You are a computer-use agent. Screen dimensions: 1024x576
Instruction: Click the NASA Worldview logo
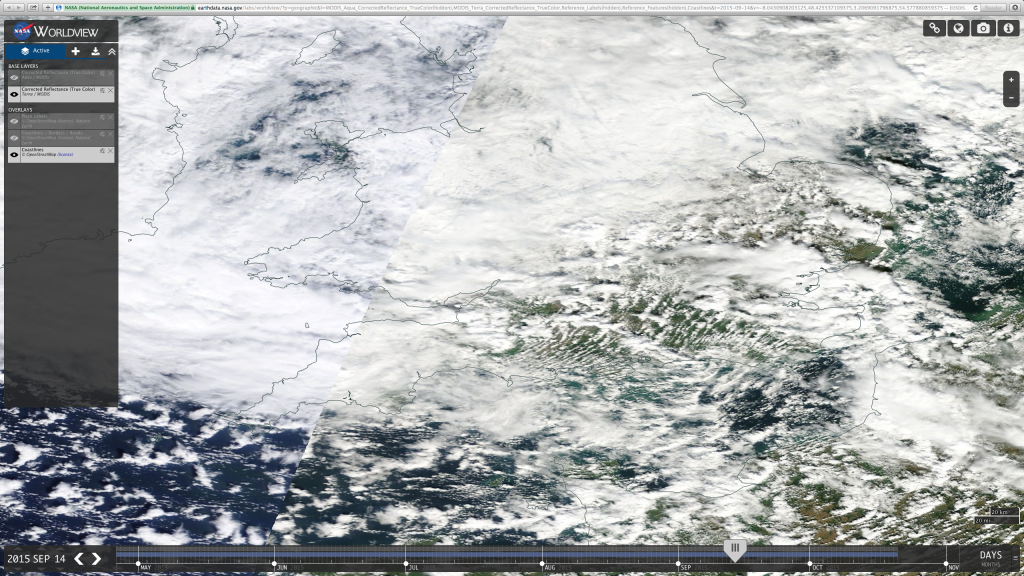56,31
